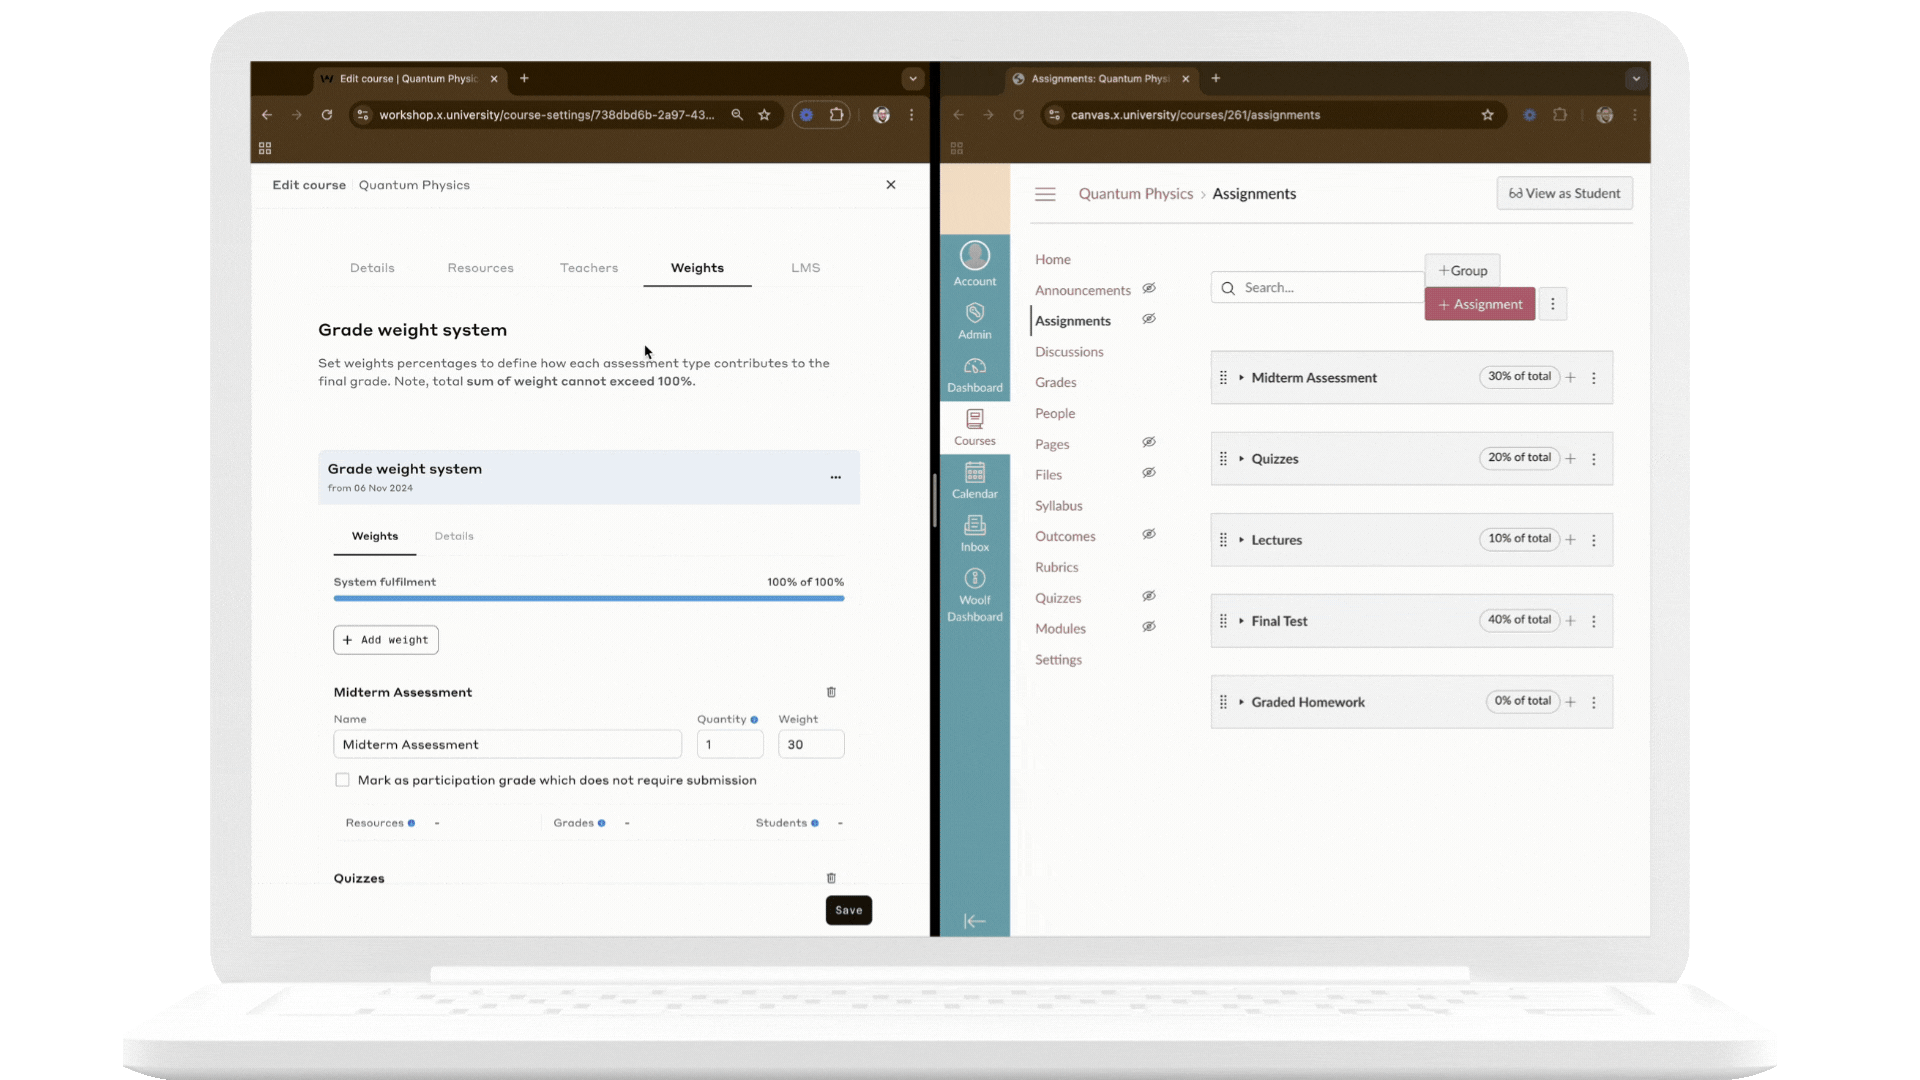
Task: Open the Inbox icon in the sidebar
Action: coord(974,533)
